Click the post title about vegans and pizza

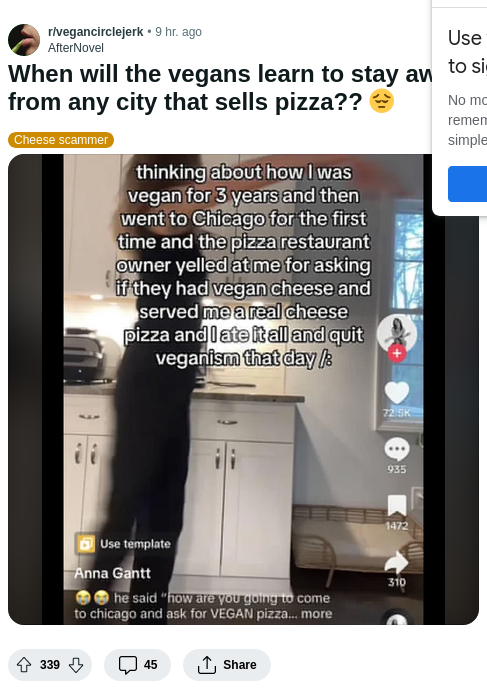coord(220,88)
